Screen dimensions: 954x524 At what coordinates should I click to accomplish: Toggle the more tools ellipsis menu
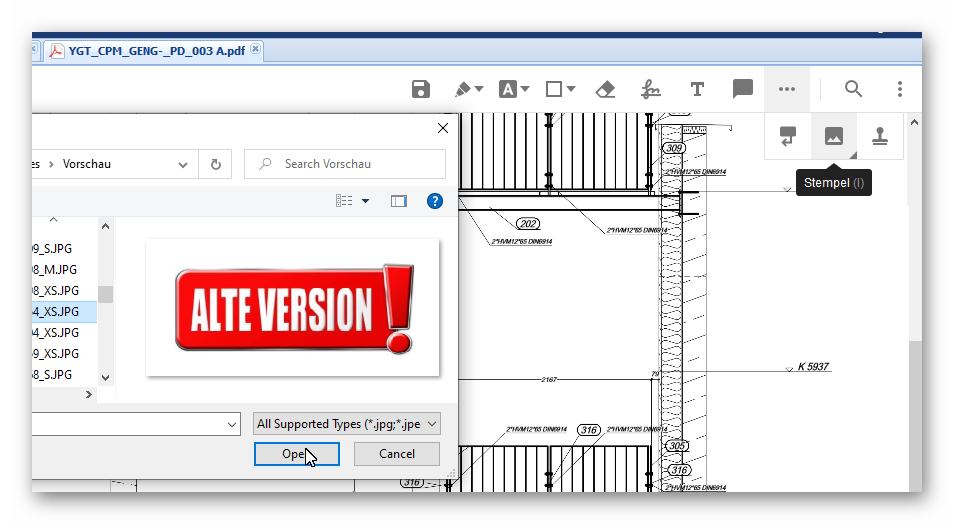787,89
